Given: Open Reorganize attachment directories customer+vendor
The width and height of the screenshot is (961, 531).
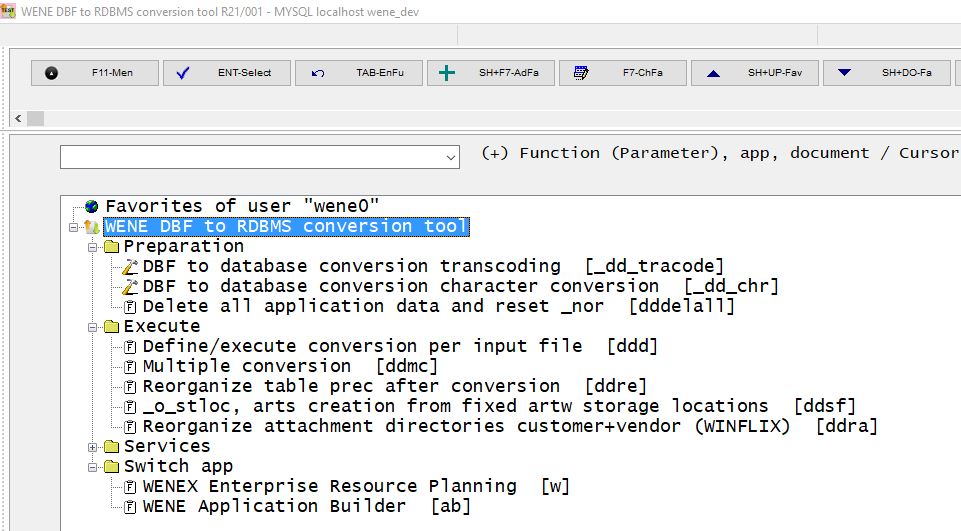Looking at the screenshot, I should tap(510, 426).
